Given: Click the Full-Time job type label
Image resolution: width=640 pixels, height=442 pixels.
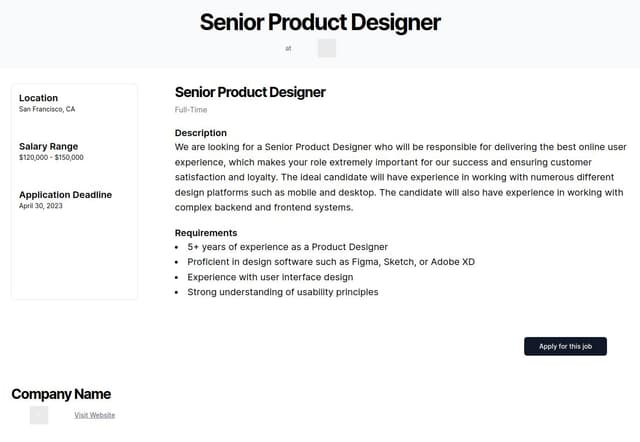Looking at the screenshot, I should 191,109.
